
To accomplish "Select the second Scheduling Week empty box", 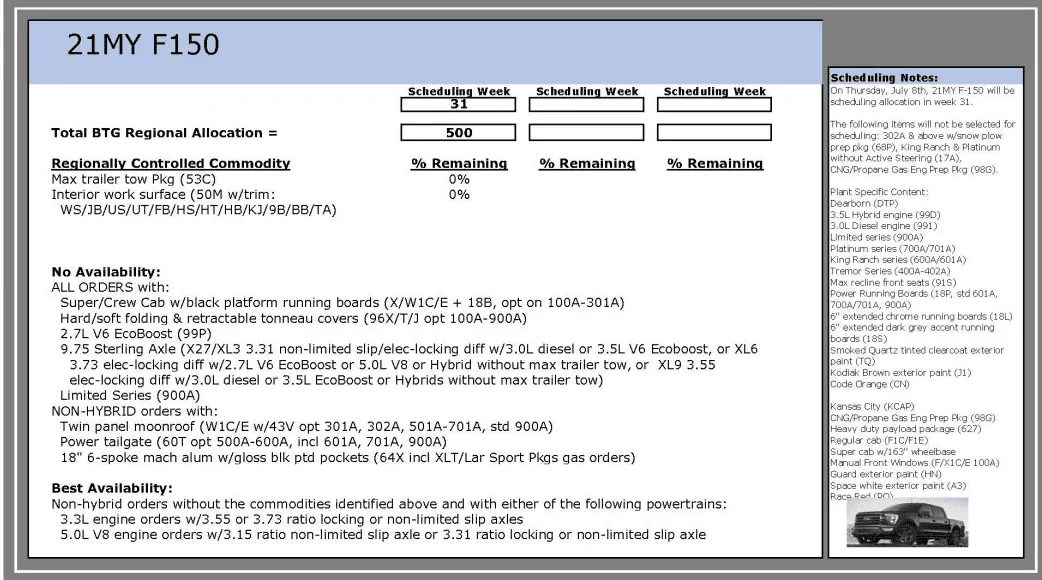I will [586, 104].
